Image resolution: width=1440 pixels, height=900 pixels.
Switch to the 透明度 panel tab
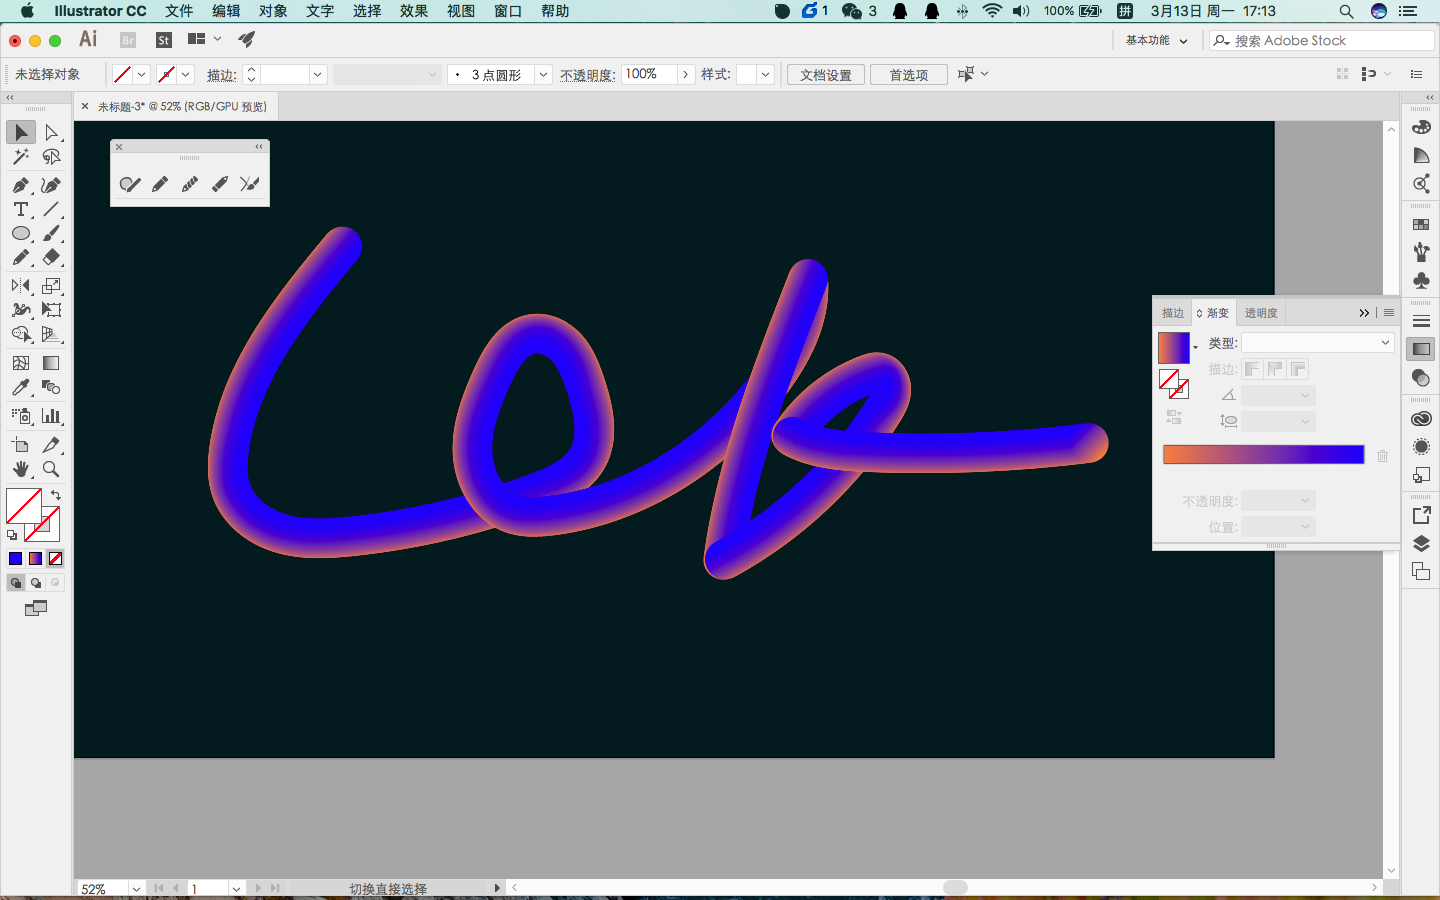(1261, 313)
